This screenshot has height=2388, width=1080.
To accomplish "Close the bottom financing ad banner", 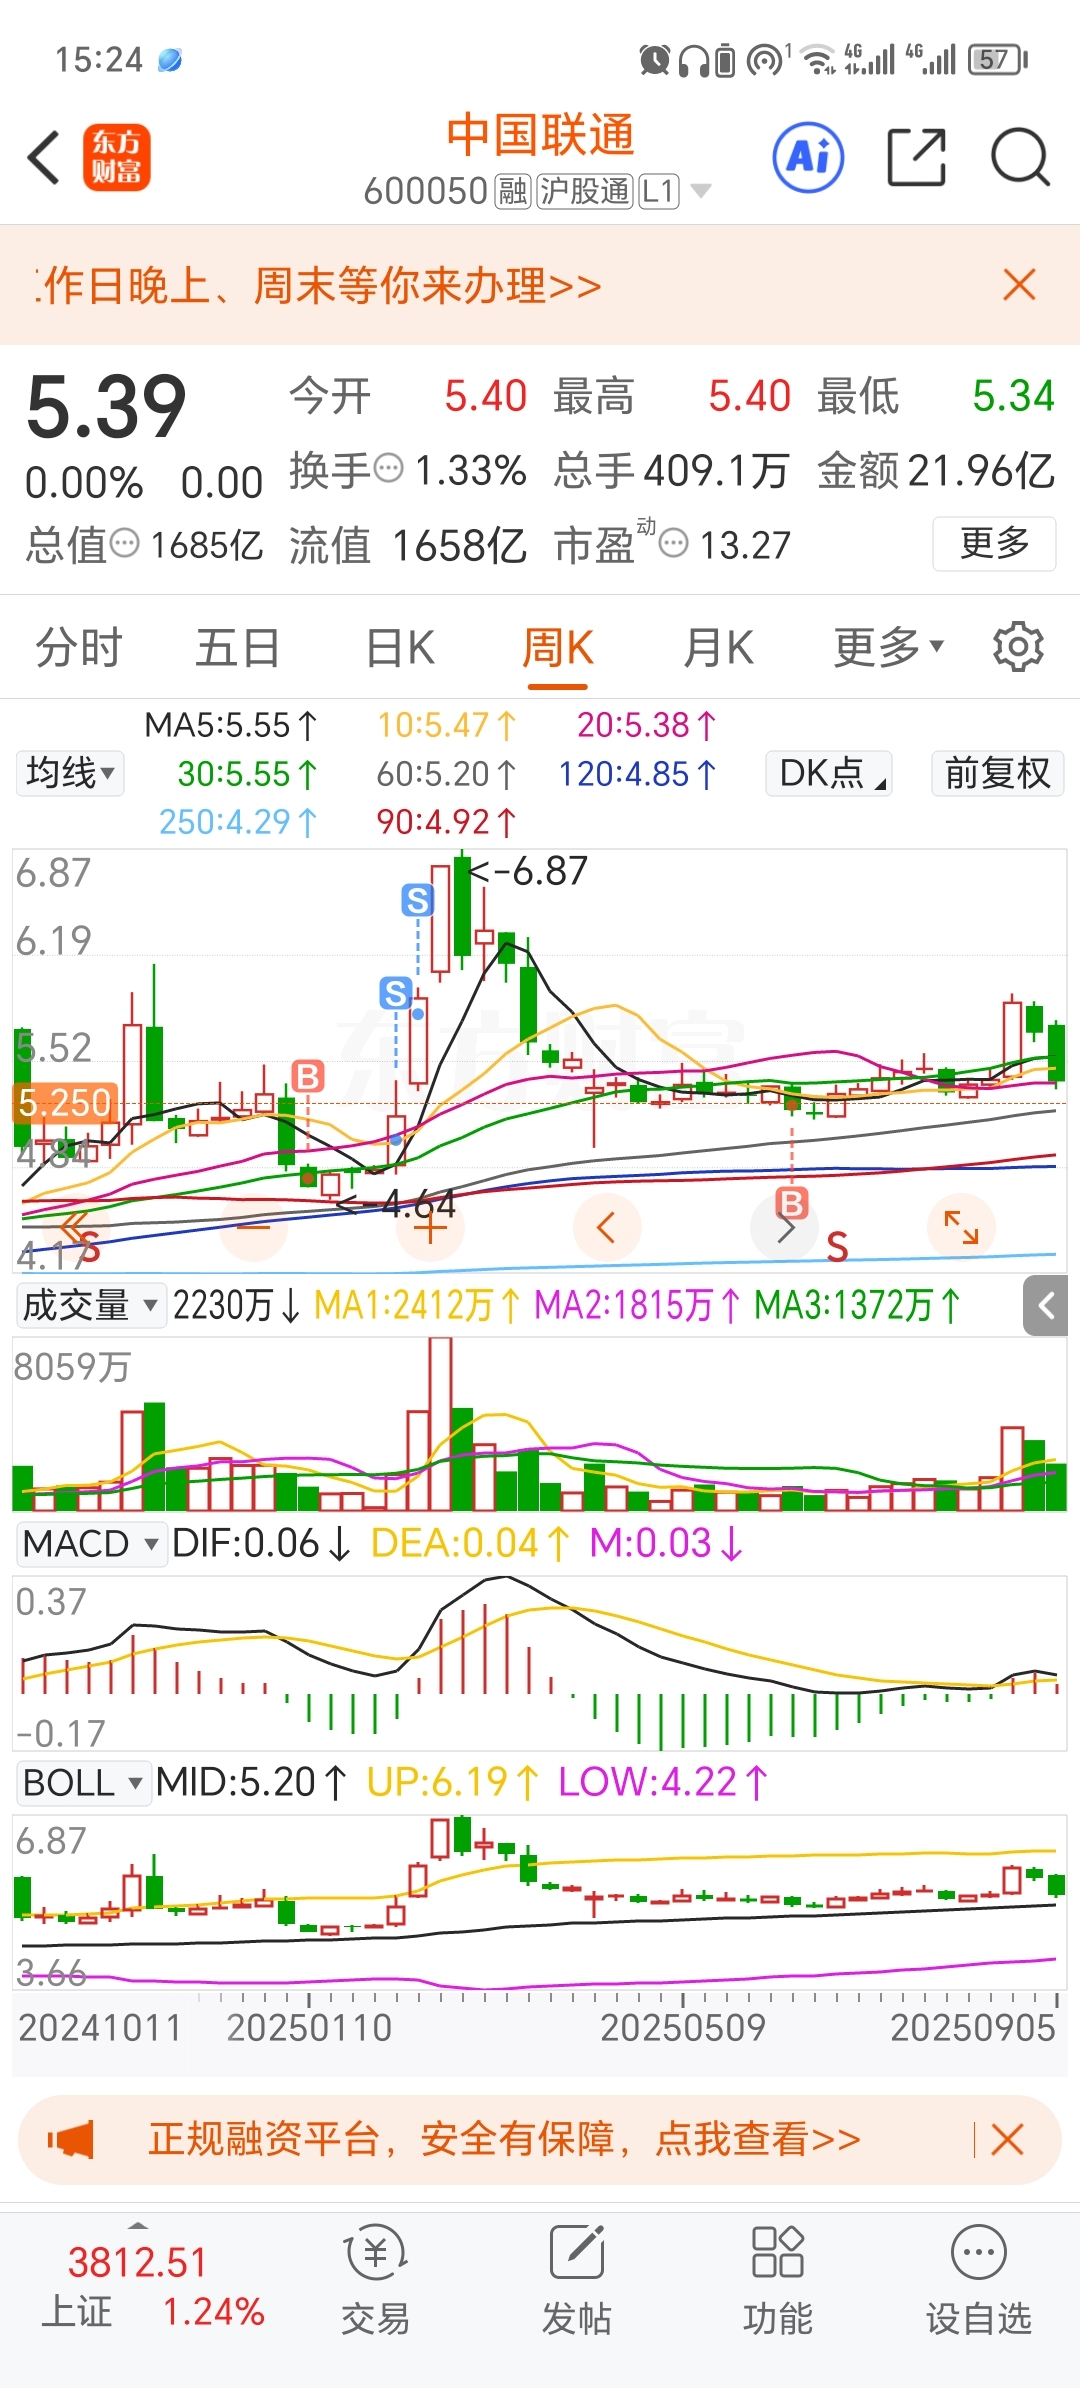I will coord(1007,2139).
